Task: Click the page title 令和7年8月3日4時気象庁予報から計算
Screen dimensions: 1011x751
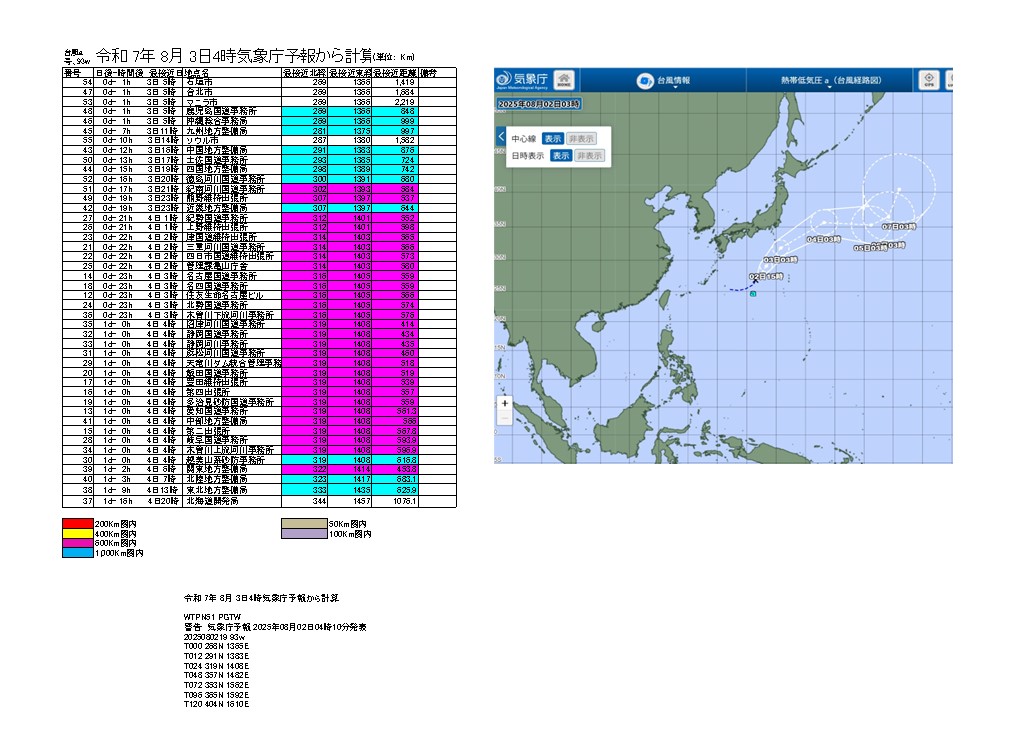Action: coord(233,56)
